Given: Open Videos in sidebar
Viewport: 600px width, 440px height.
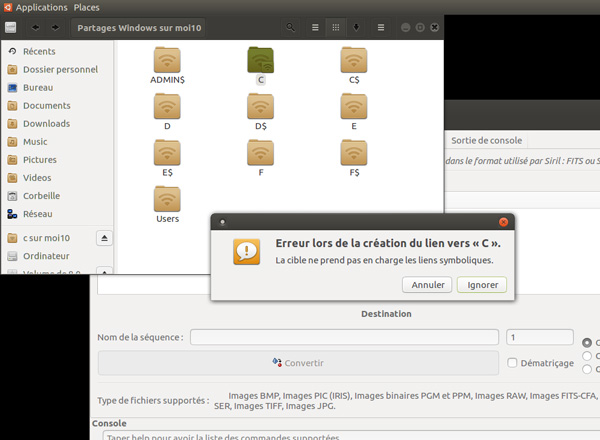Looking at the screenshot, I should [37, 178].
